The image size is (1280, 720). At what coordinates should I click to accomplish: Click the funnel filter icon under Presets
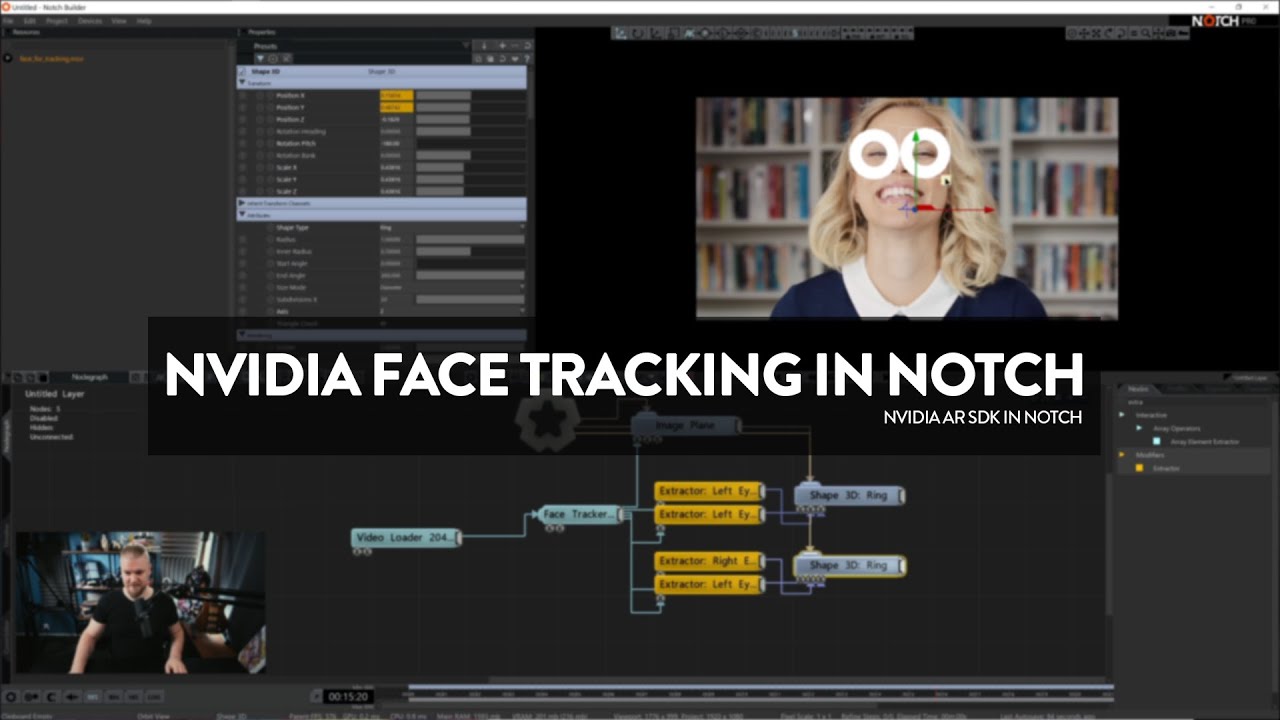tap(261, 58)
